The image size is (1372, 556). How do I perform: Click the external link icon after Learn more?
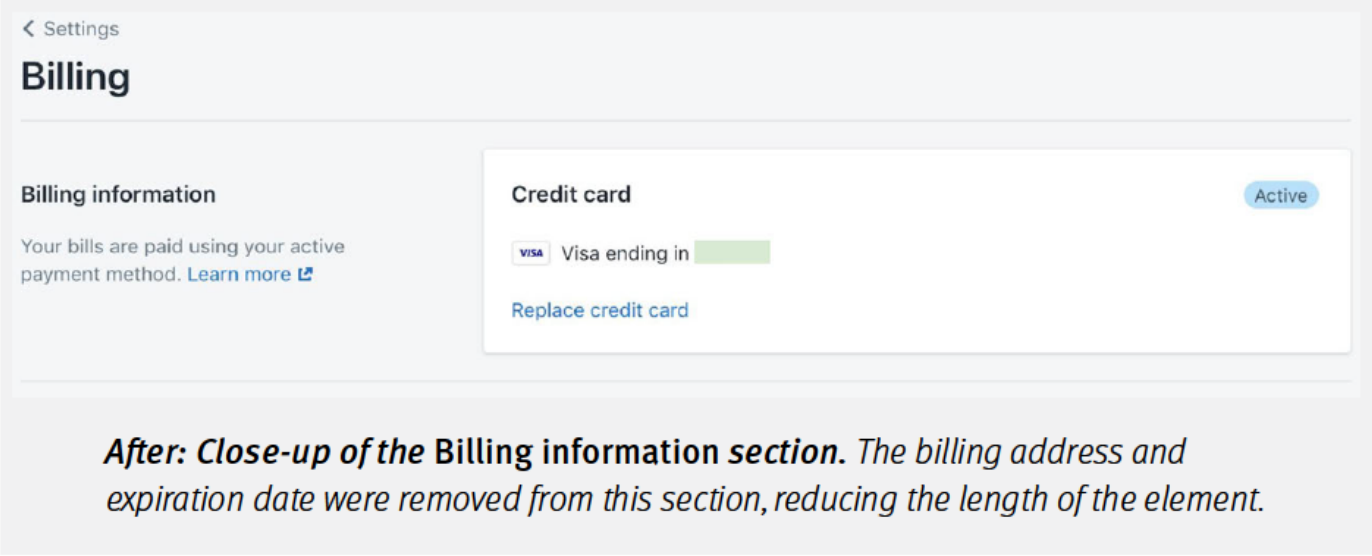point(305,274)
